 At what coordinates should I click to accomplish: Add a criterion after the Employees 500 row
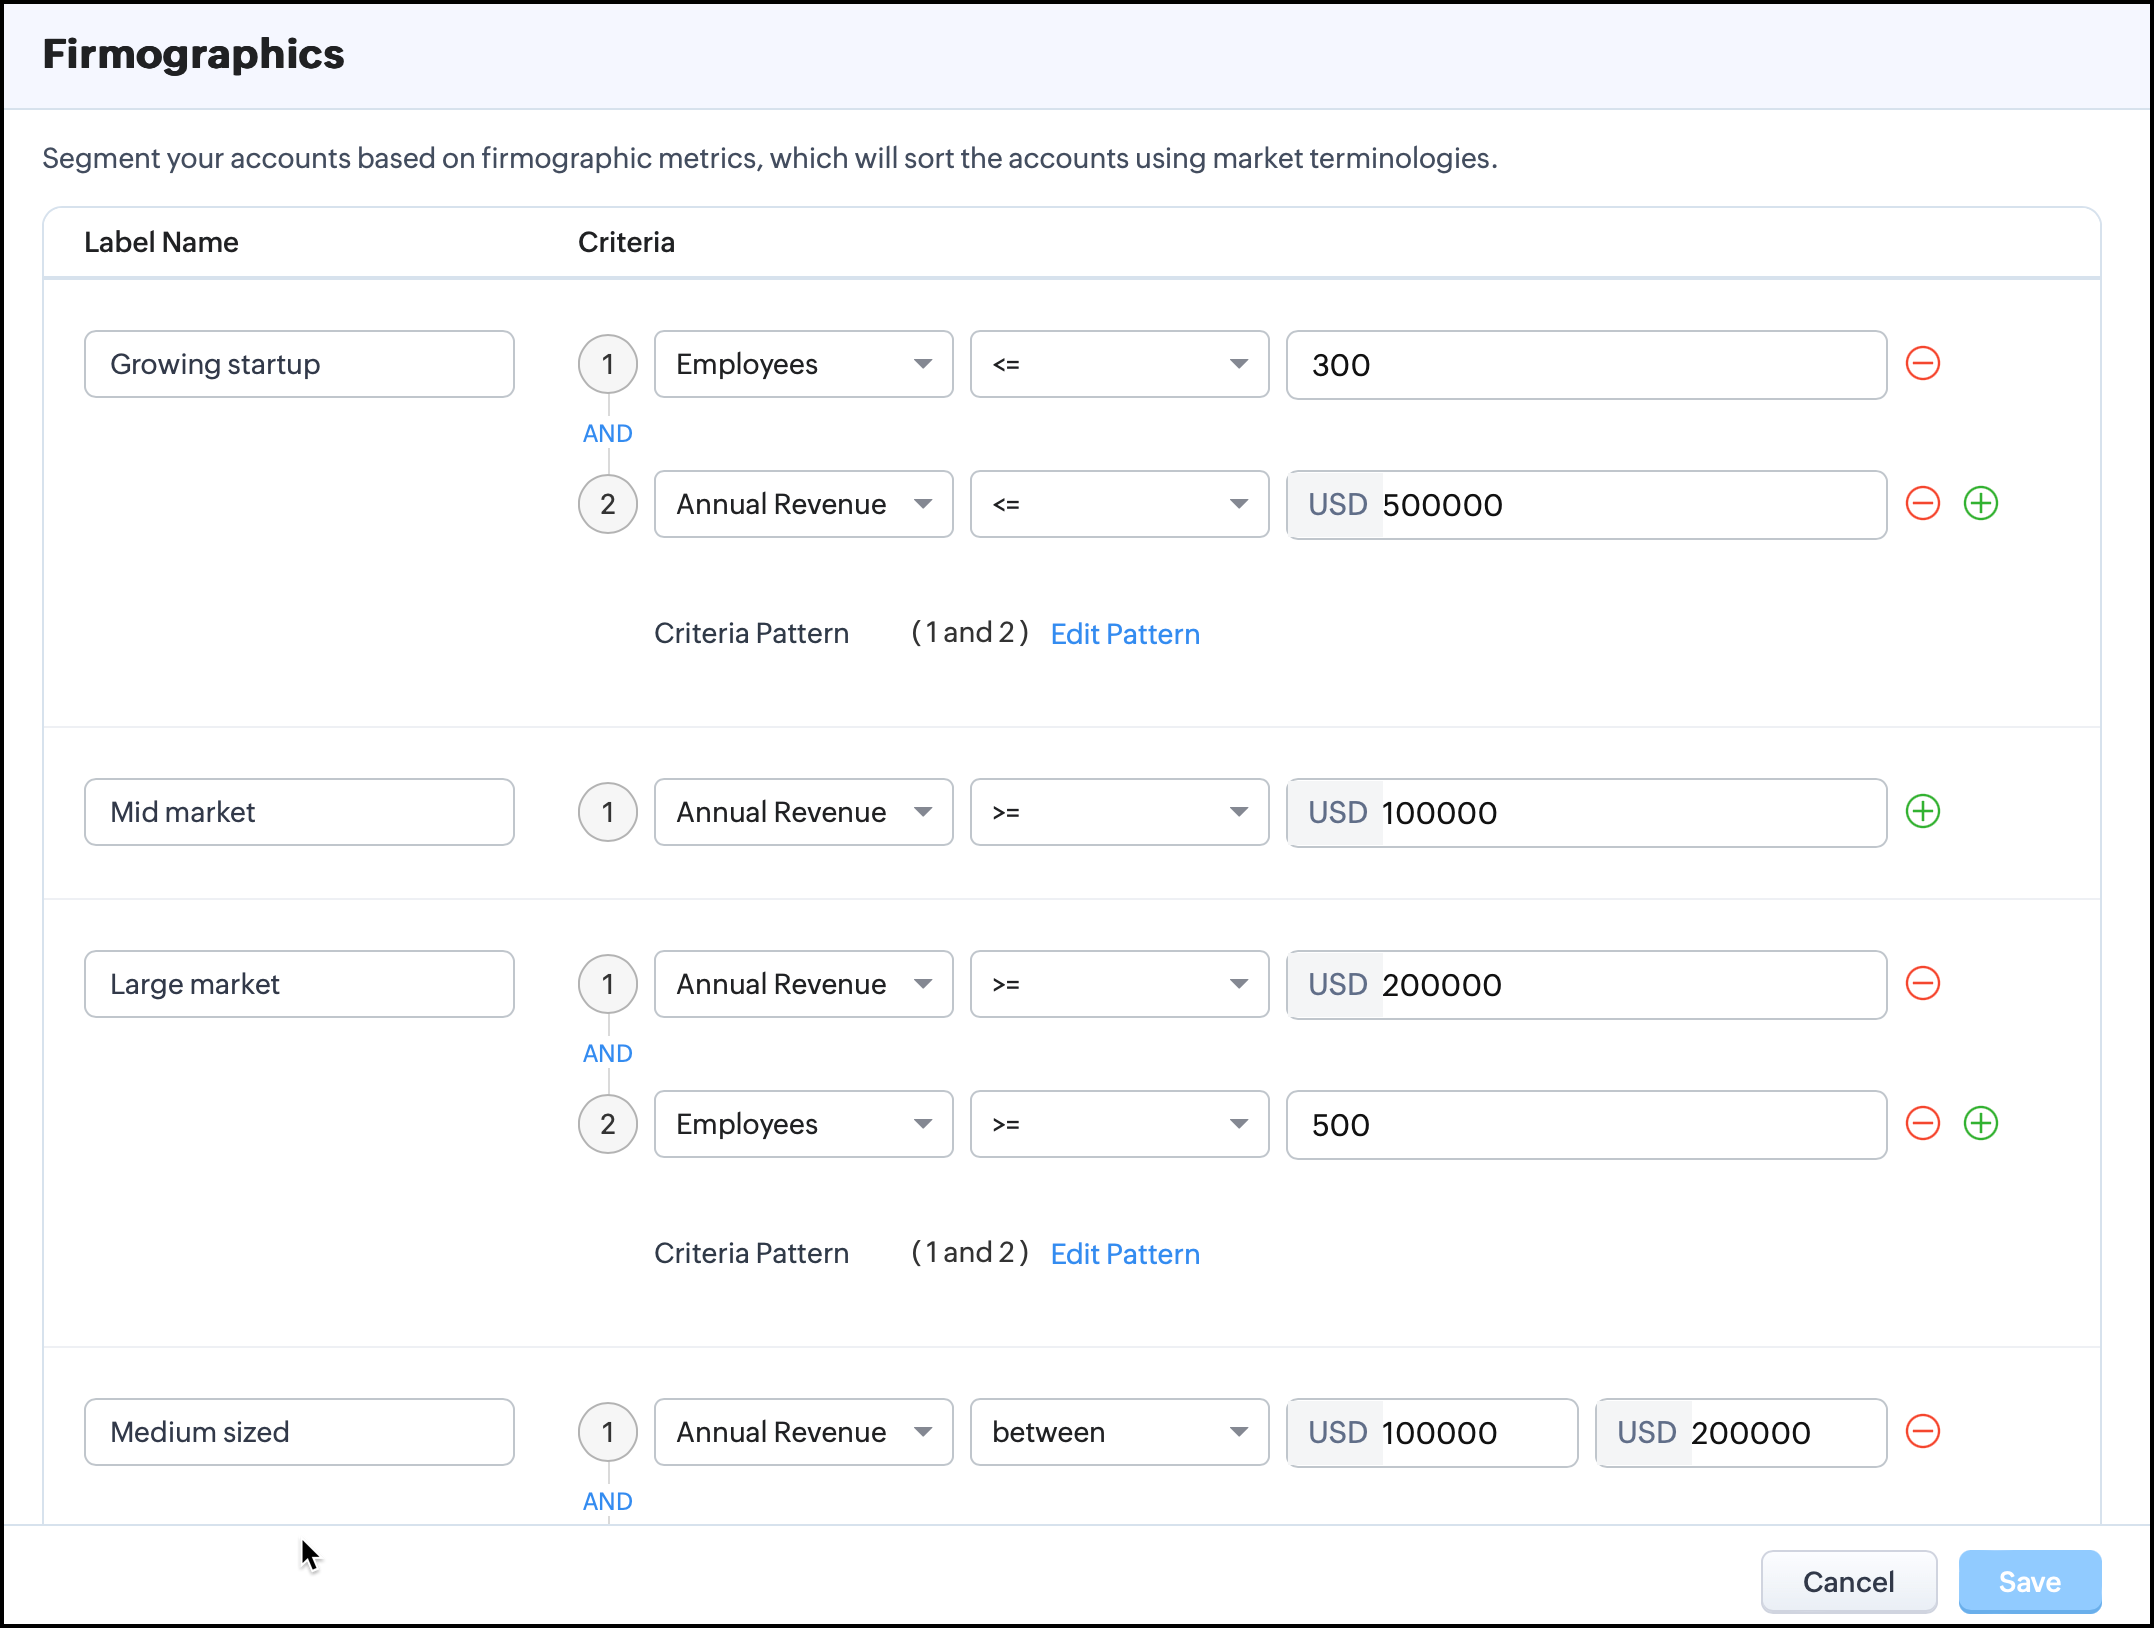pos(1980,1124)
